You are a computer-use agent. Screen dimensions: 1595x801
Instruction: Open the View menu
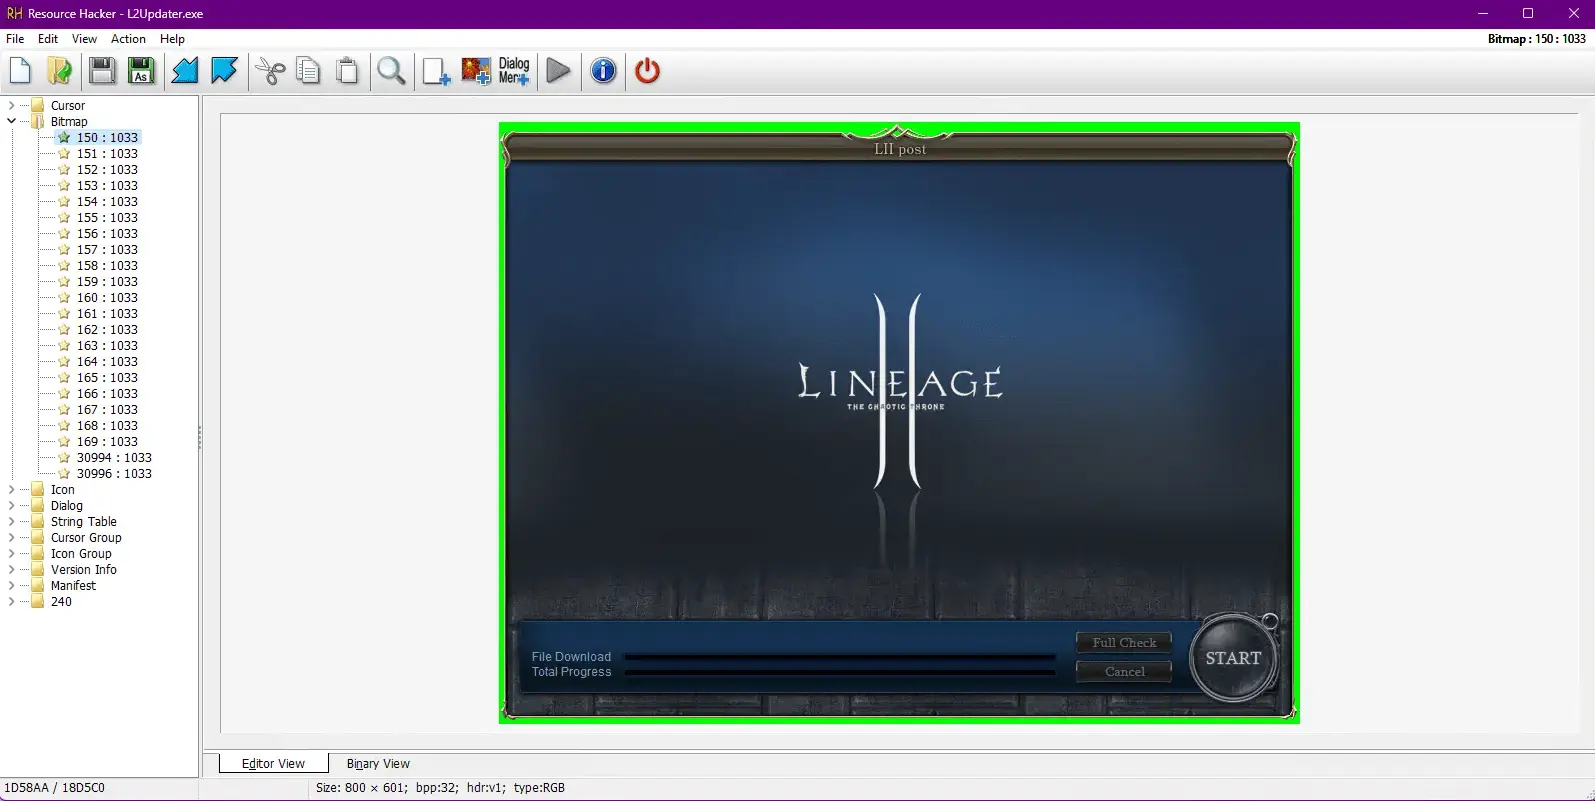[84, 39]
